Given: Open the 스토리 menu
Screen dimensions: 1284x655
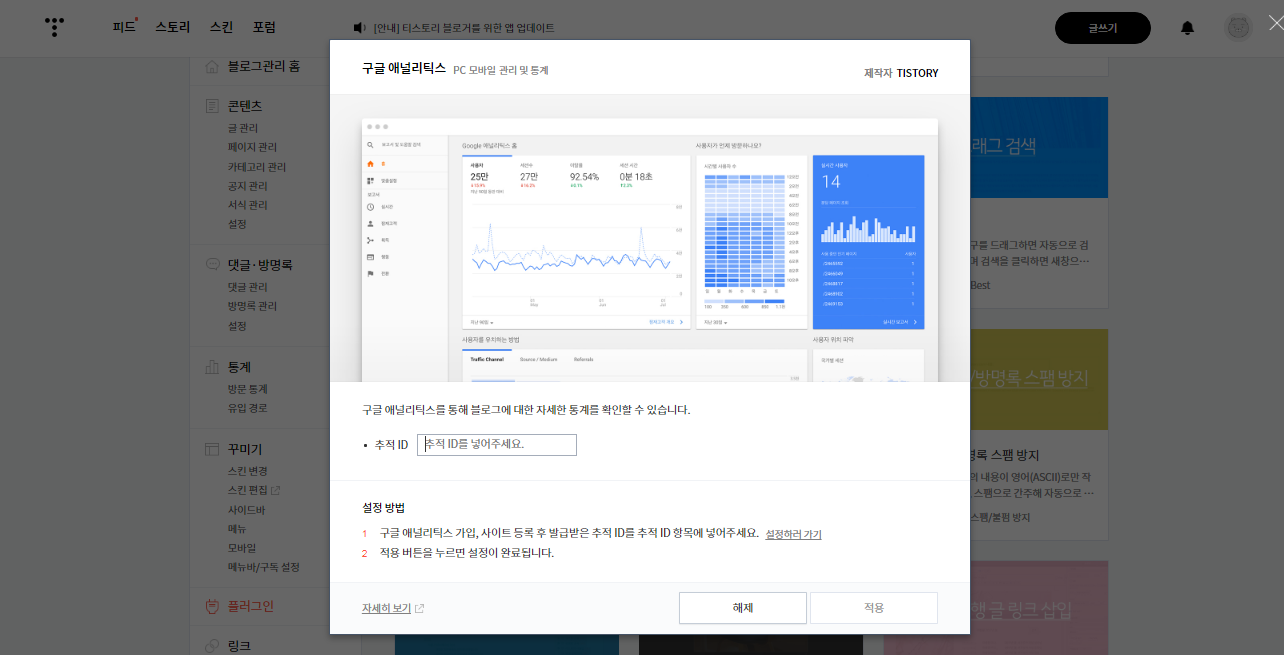Looking at the screenshot, I should (x=172, y=27).
